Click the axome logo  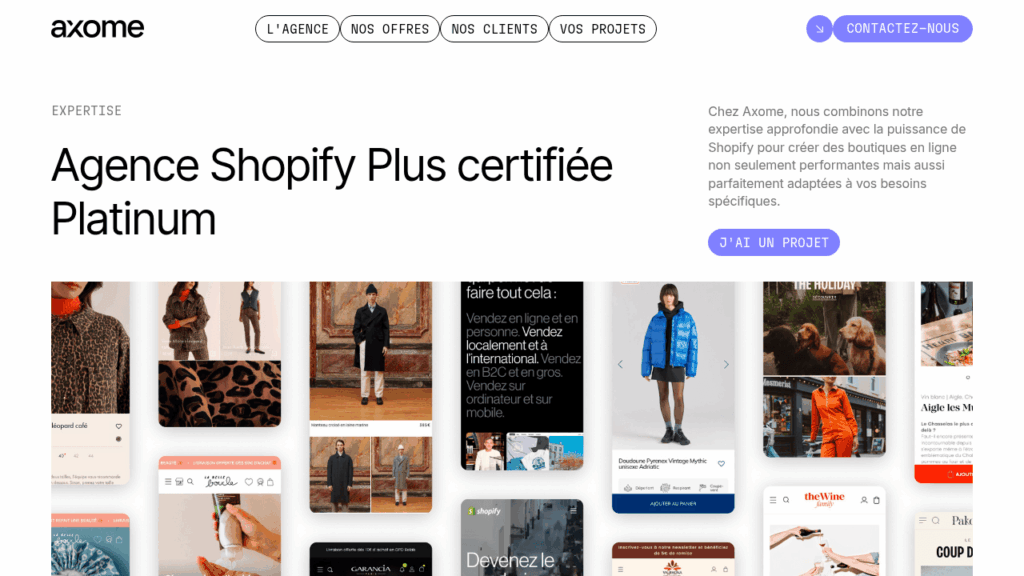tap(97, 28)
